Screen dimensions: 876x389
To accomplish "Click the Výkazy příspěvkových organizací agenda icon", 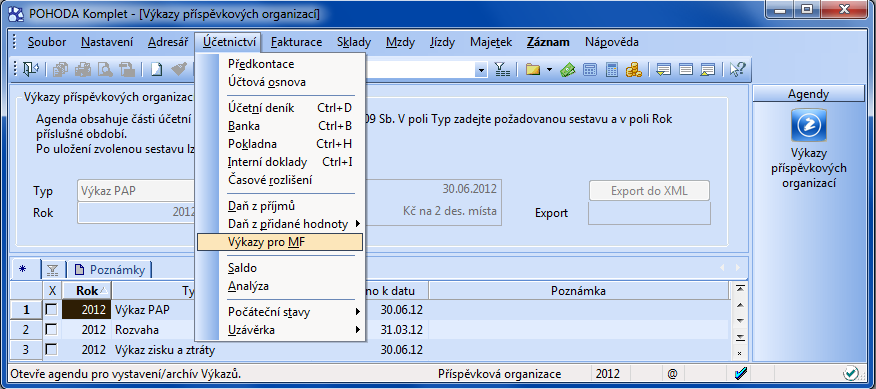I will (x=808, y=125).
